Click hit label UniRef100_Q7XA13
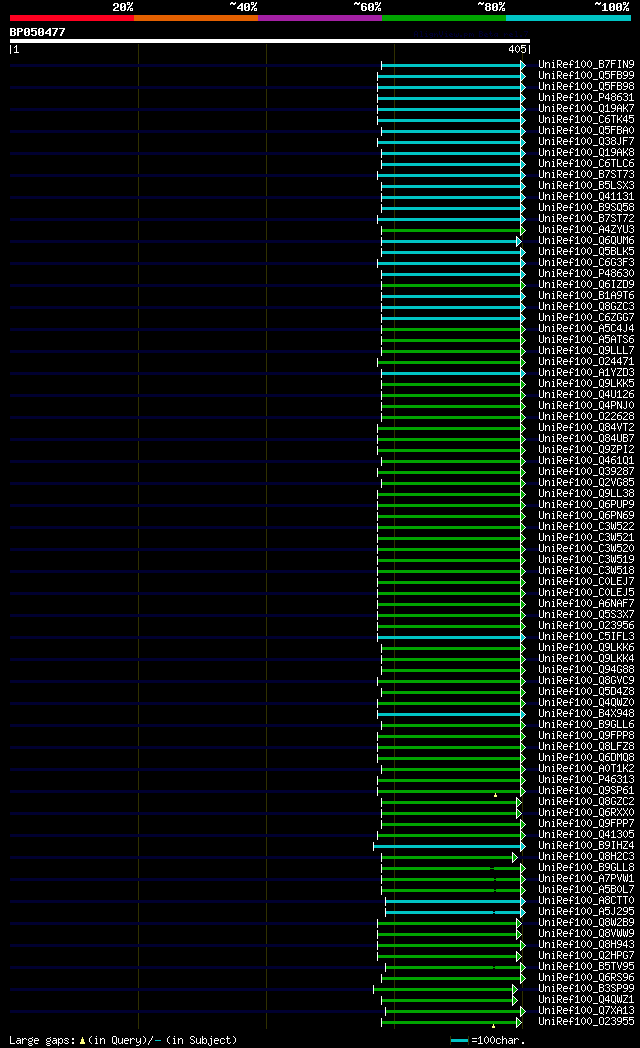Screen dimensions: 640x1048 pyautogui.click(x=587, y=1011)
